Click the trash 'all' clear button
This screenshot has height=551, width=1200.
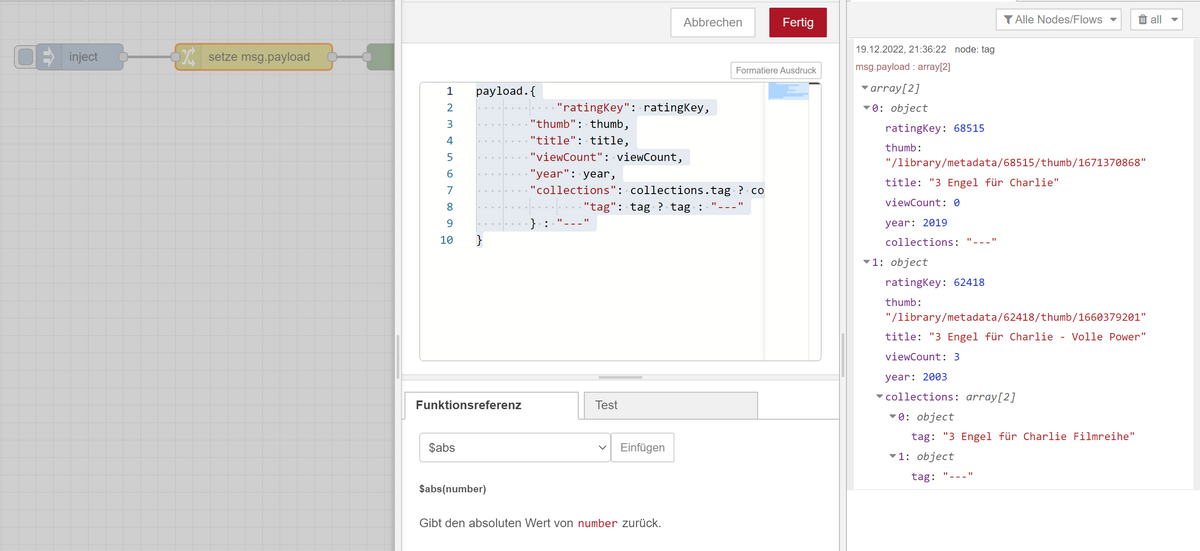point(1151,20)
